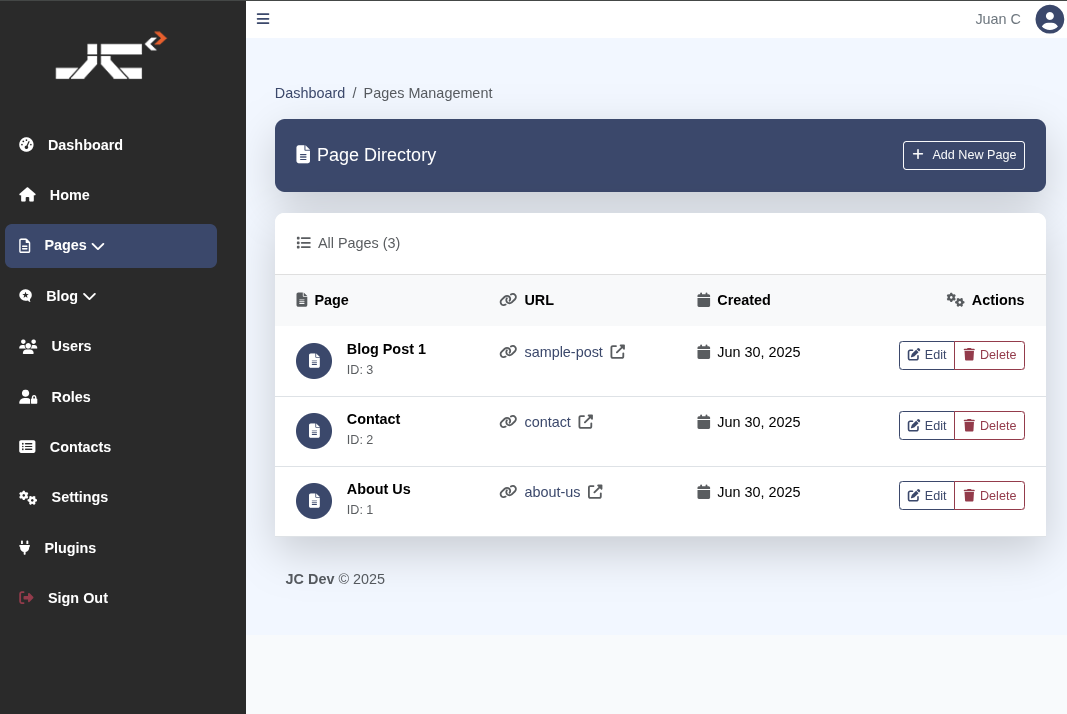The width and height of the screenshot is (1067, 714).
Task: Click the Contact page title
Action: (x=374, y=419)
